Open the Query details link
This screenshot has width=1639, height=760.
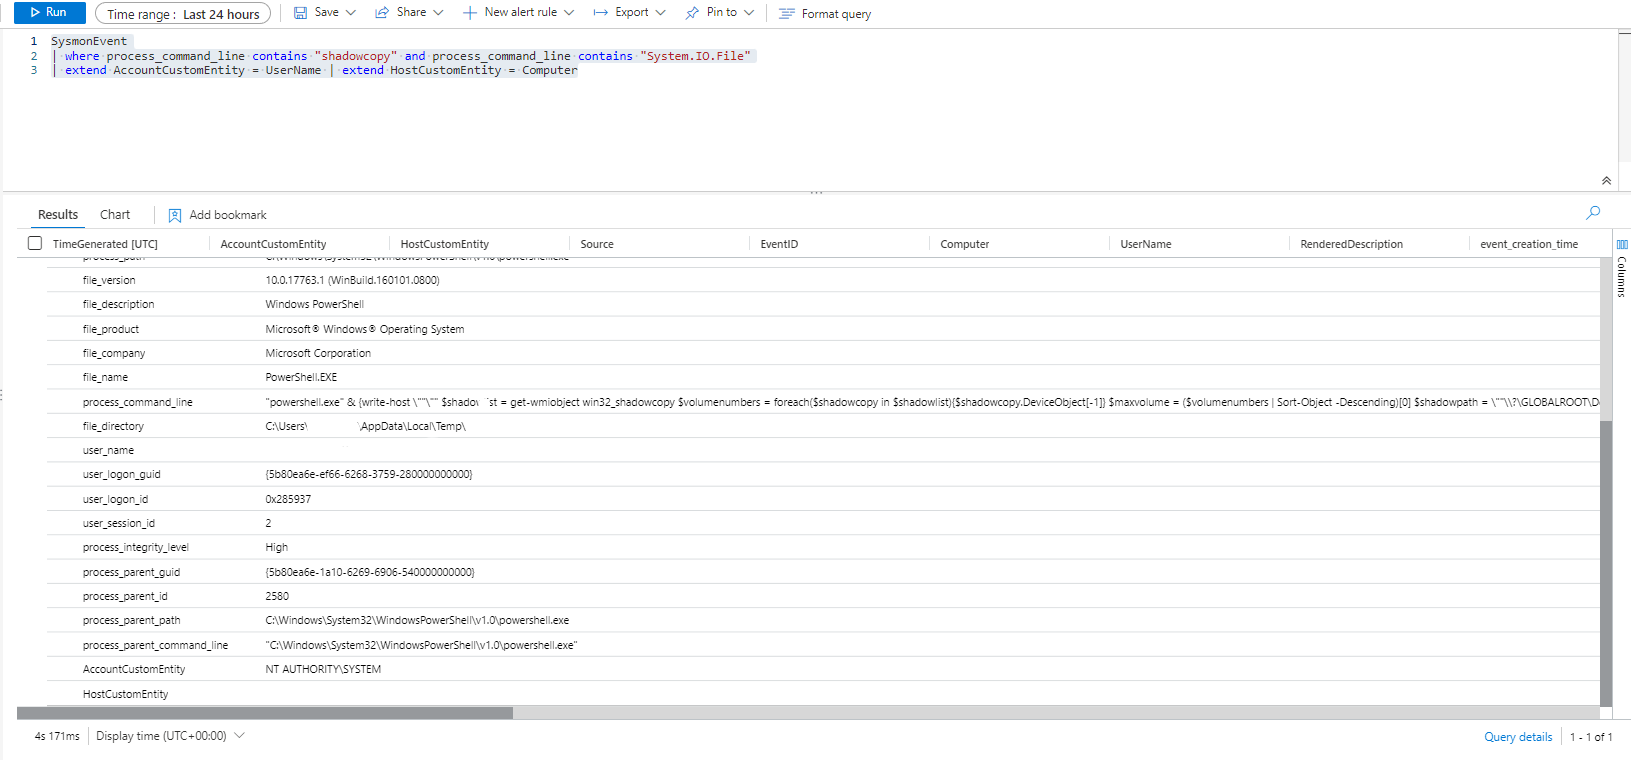[x=1517, y=737]
